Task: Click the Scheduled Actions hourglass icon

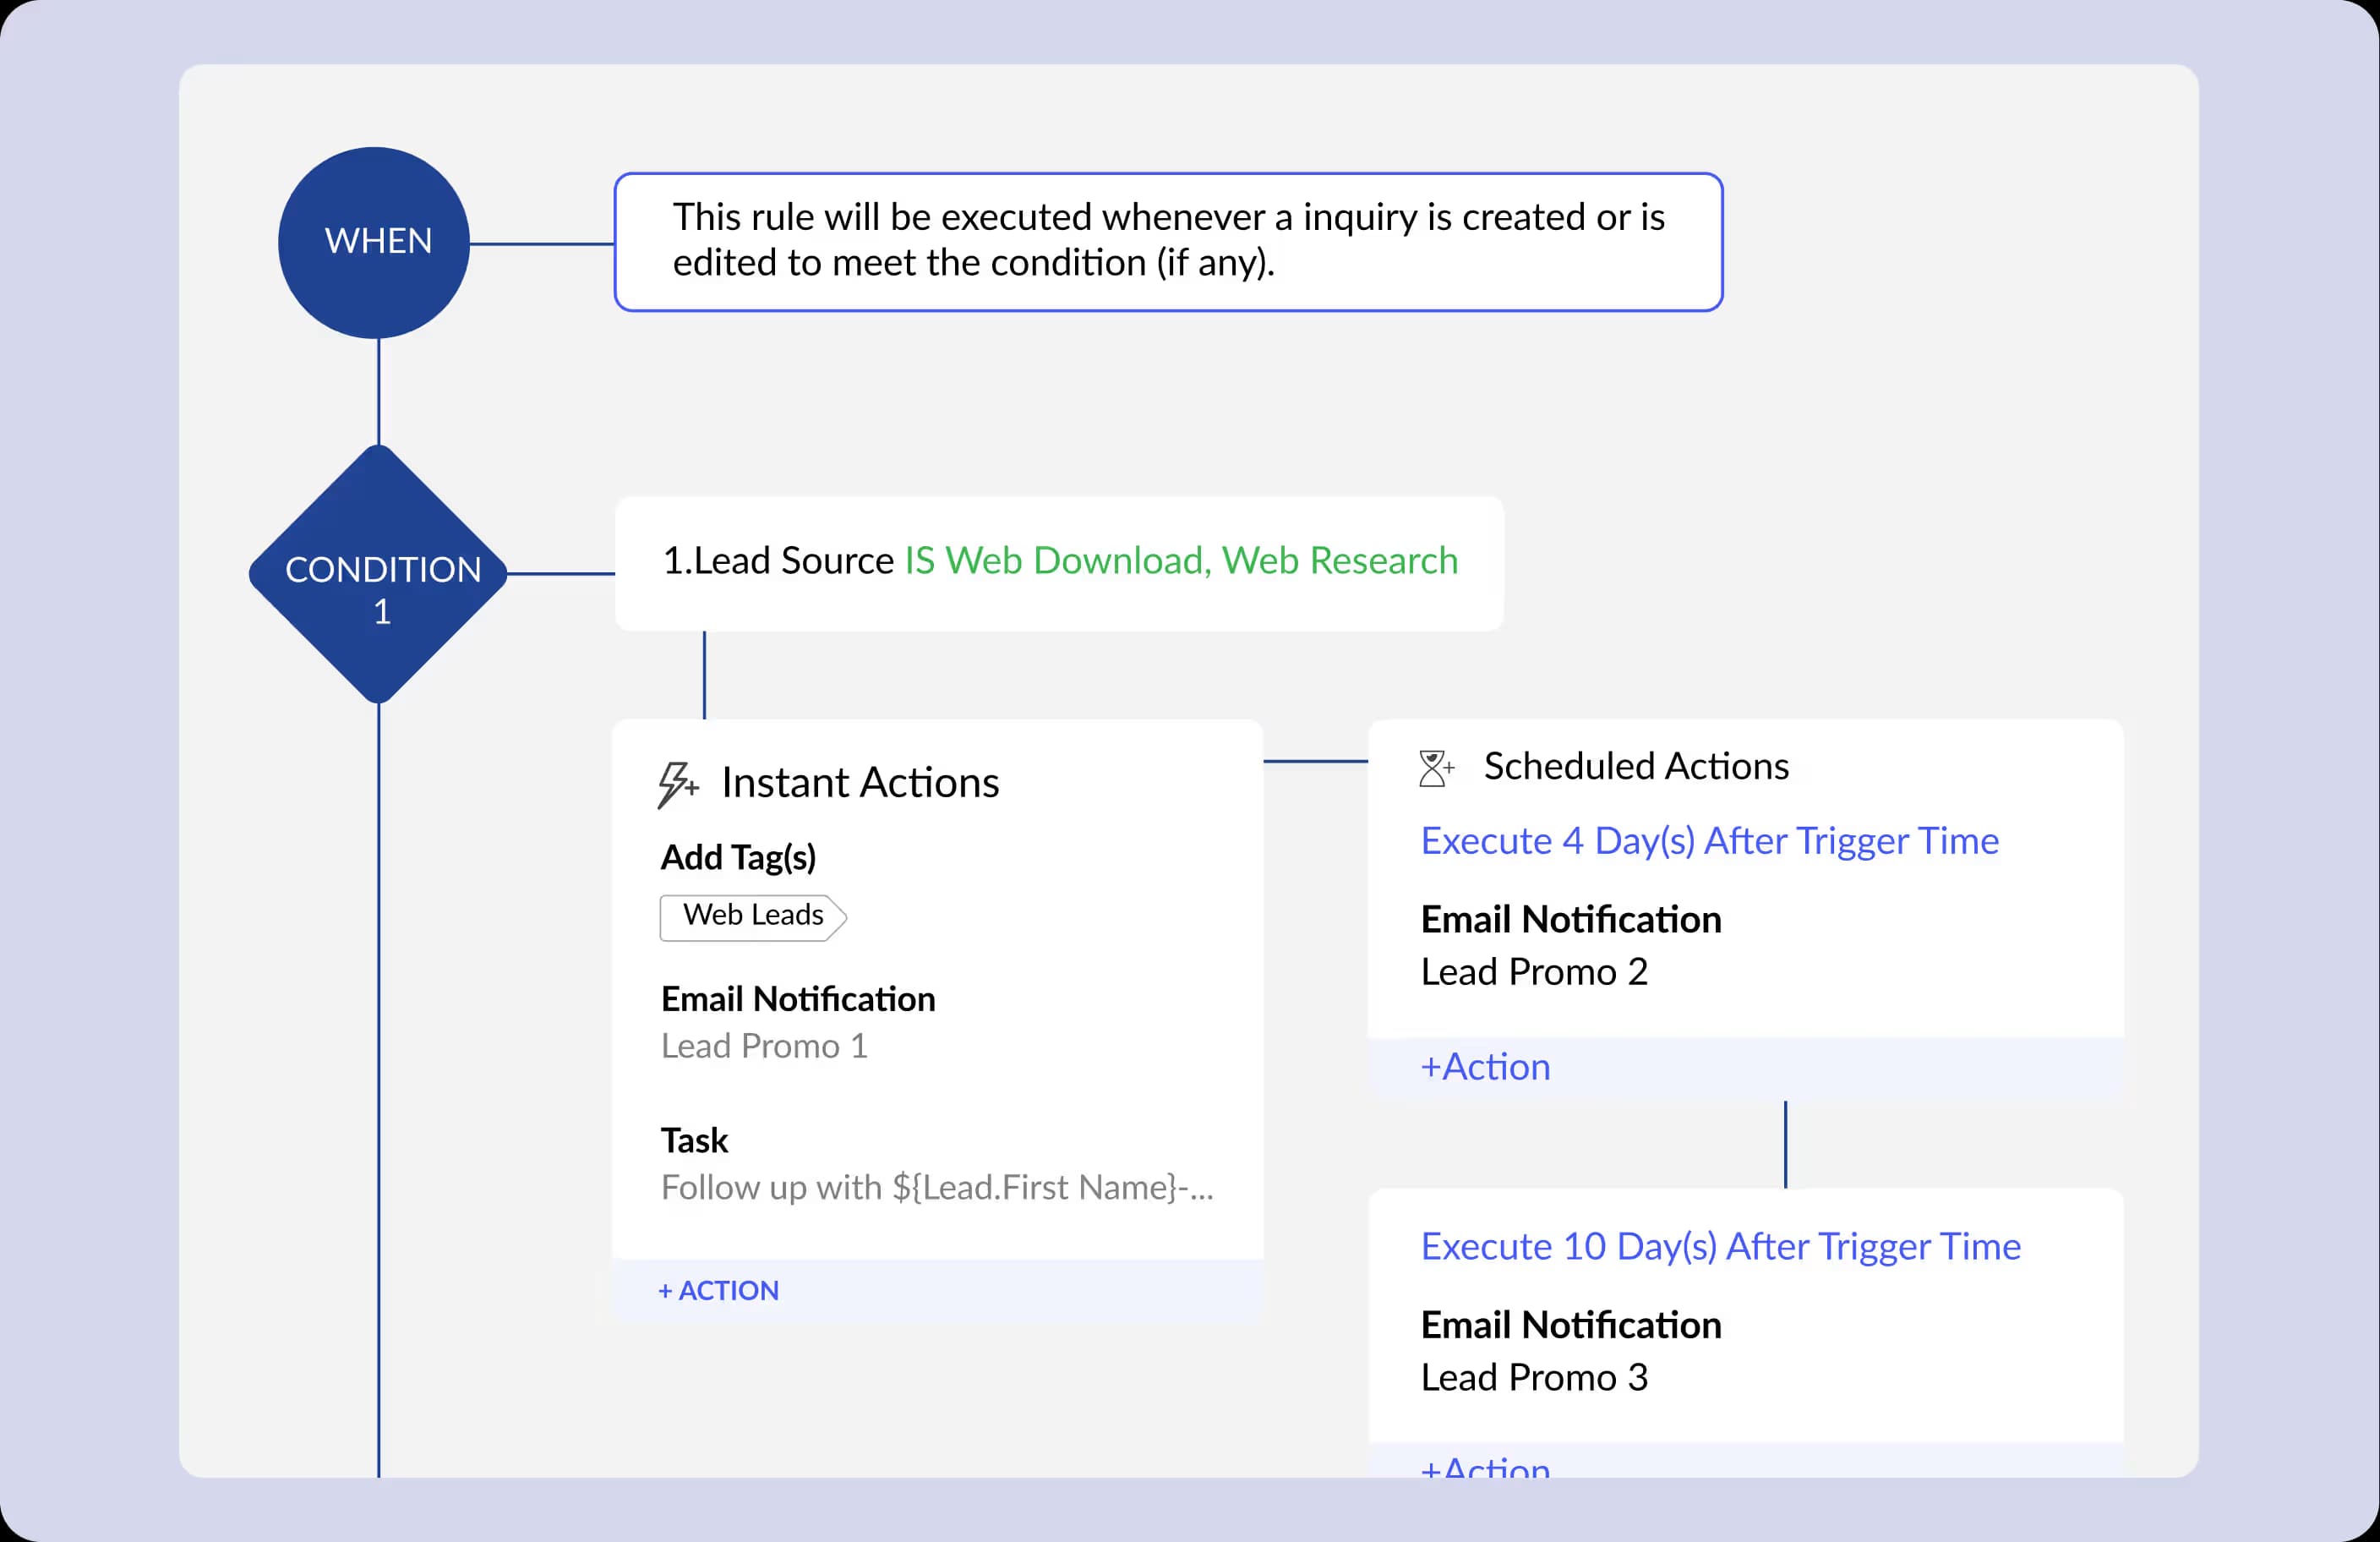Action: coord(1436,769)
